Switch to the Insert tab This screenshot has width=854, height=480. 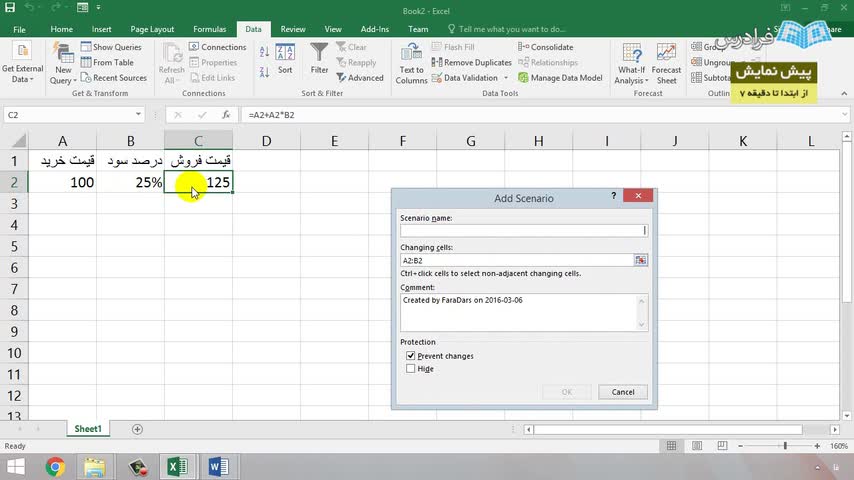click(101, 29)
